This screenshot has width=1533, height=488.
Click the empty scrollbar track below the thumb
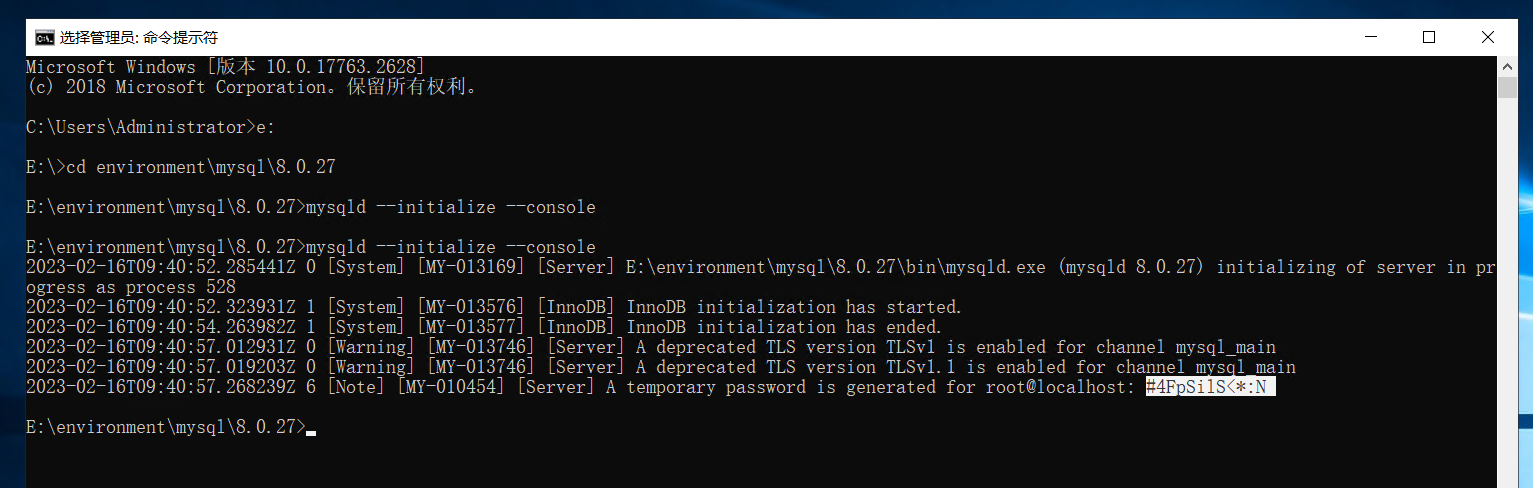(x=1507, y=290)
